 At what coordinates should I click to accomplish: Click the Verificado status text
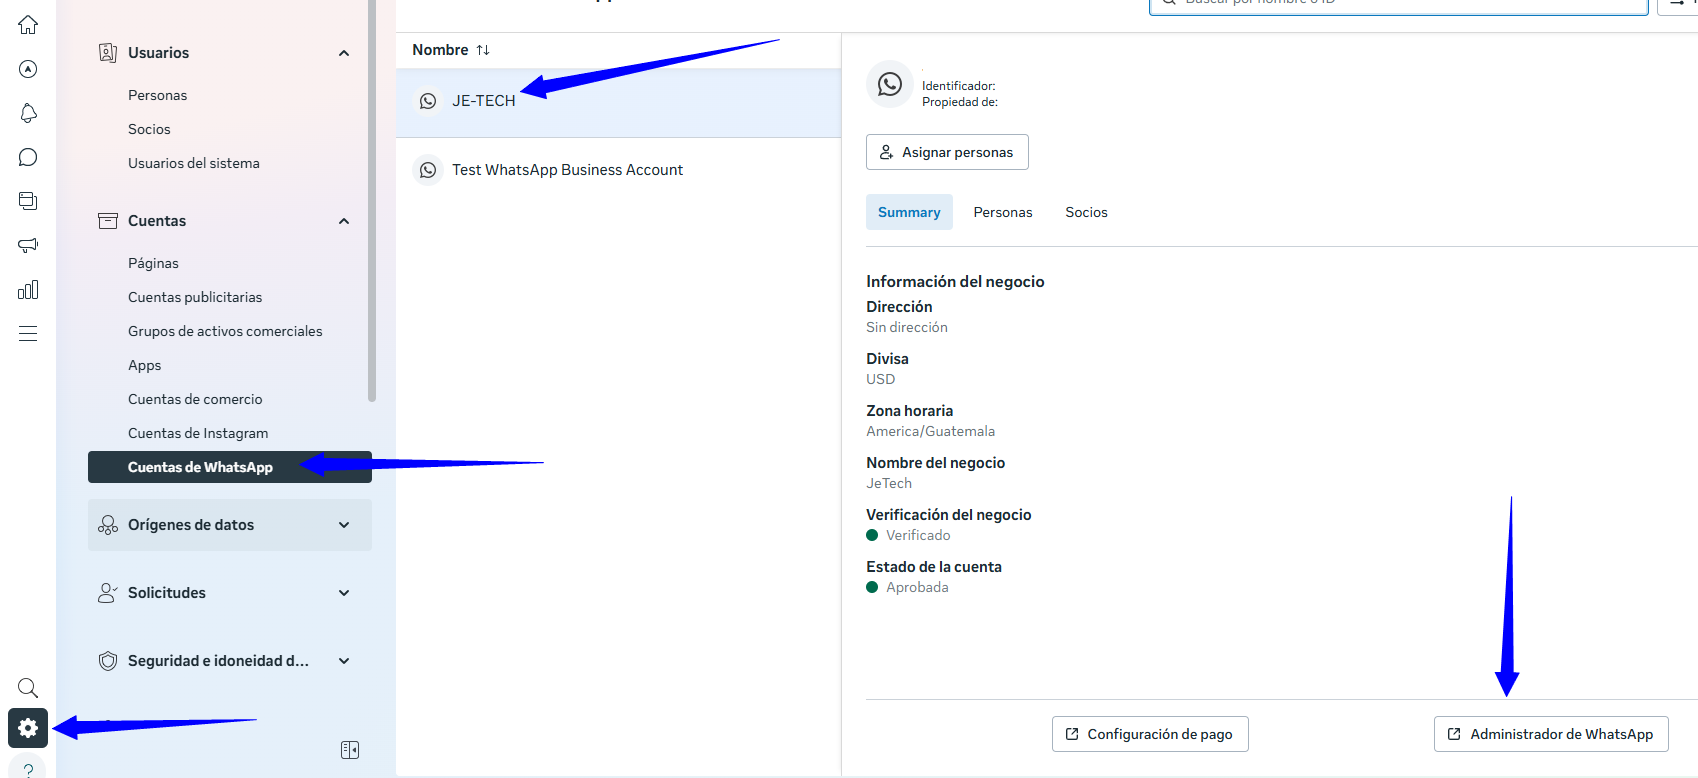(918, 535)
